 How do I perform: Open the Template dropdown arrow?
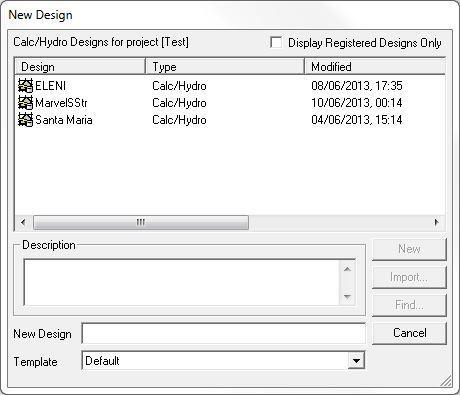356,360
